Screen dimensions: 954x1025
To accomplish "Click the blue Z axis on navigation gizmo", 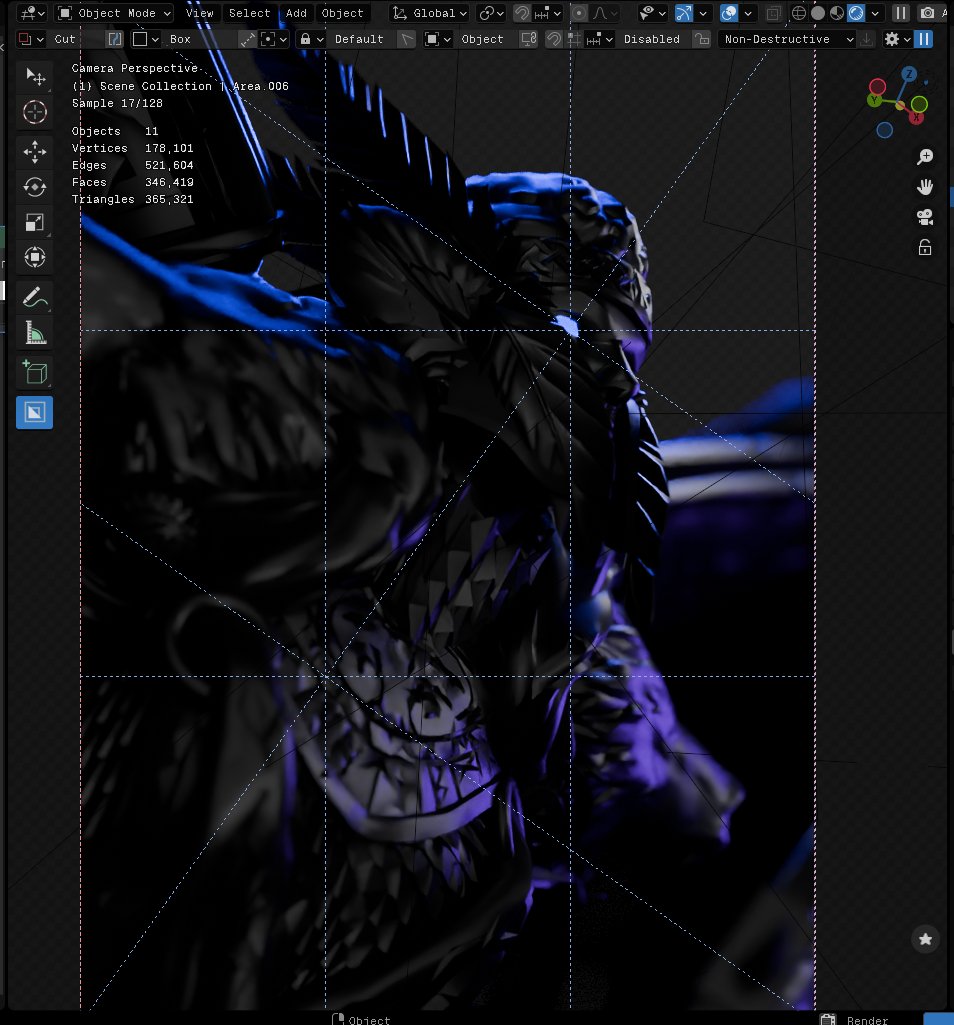I will pos(909,74).
